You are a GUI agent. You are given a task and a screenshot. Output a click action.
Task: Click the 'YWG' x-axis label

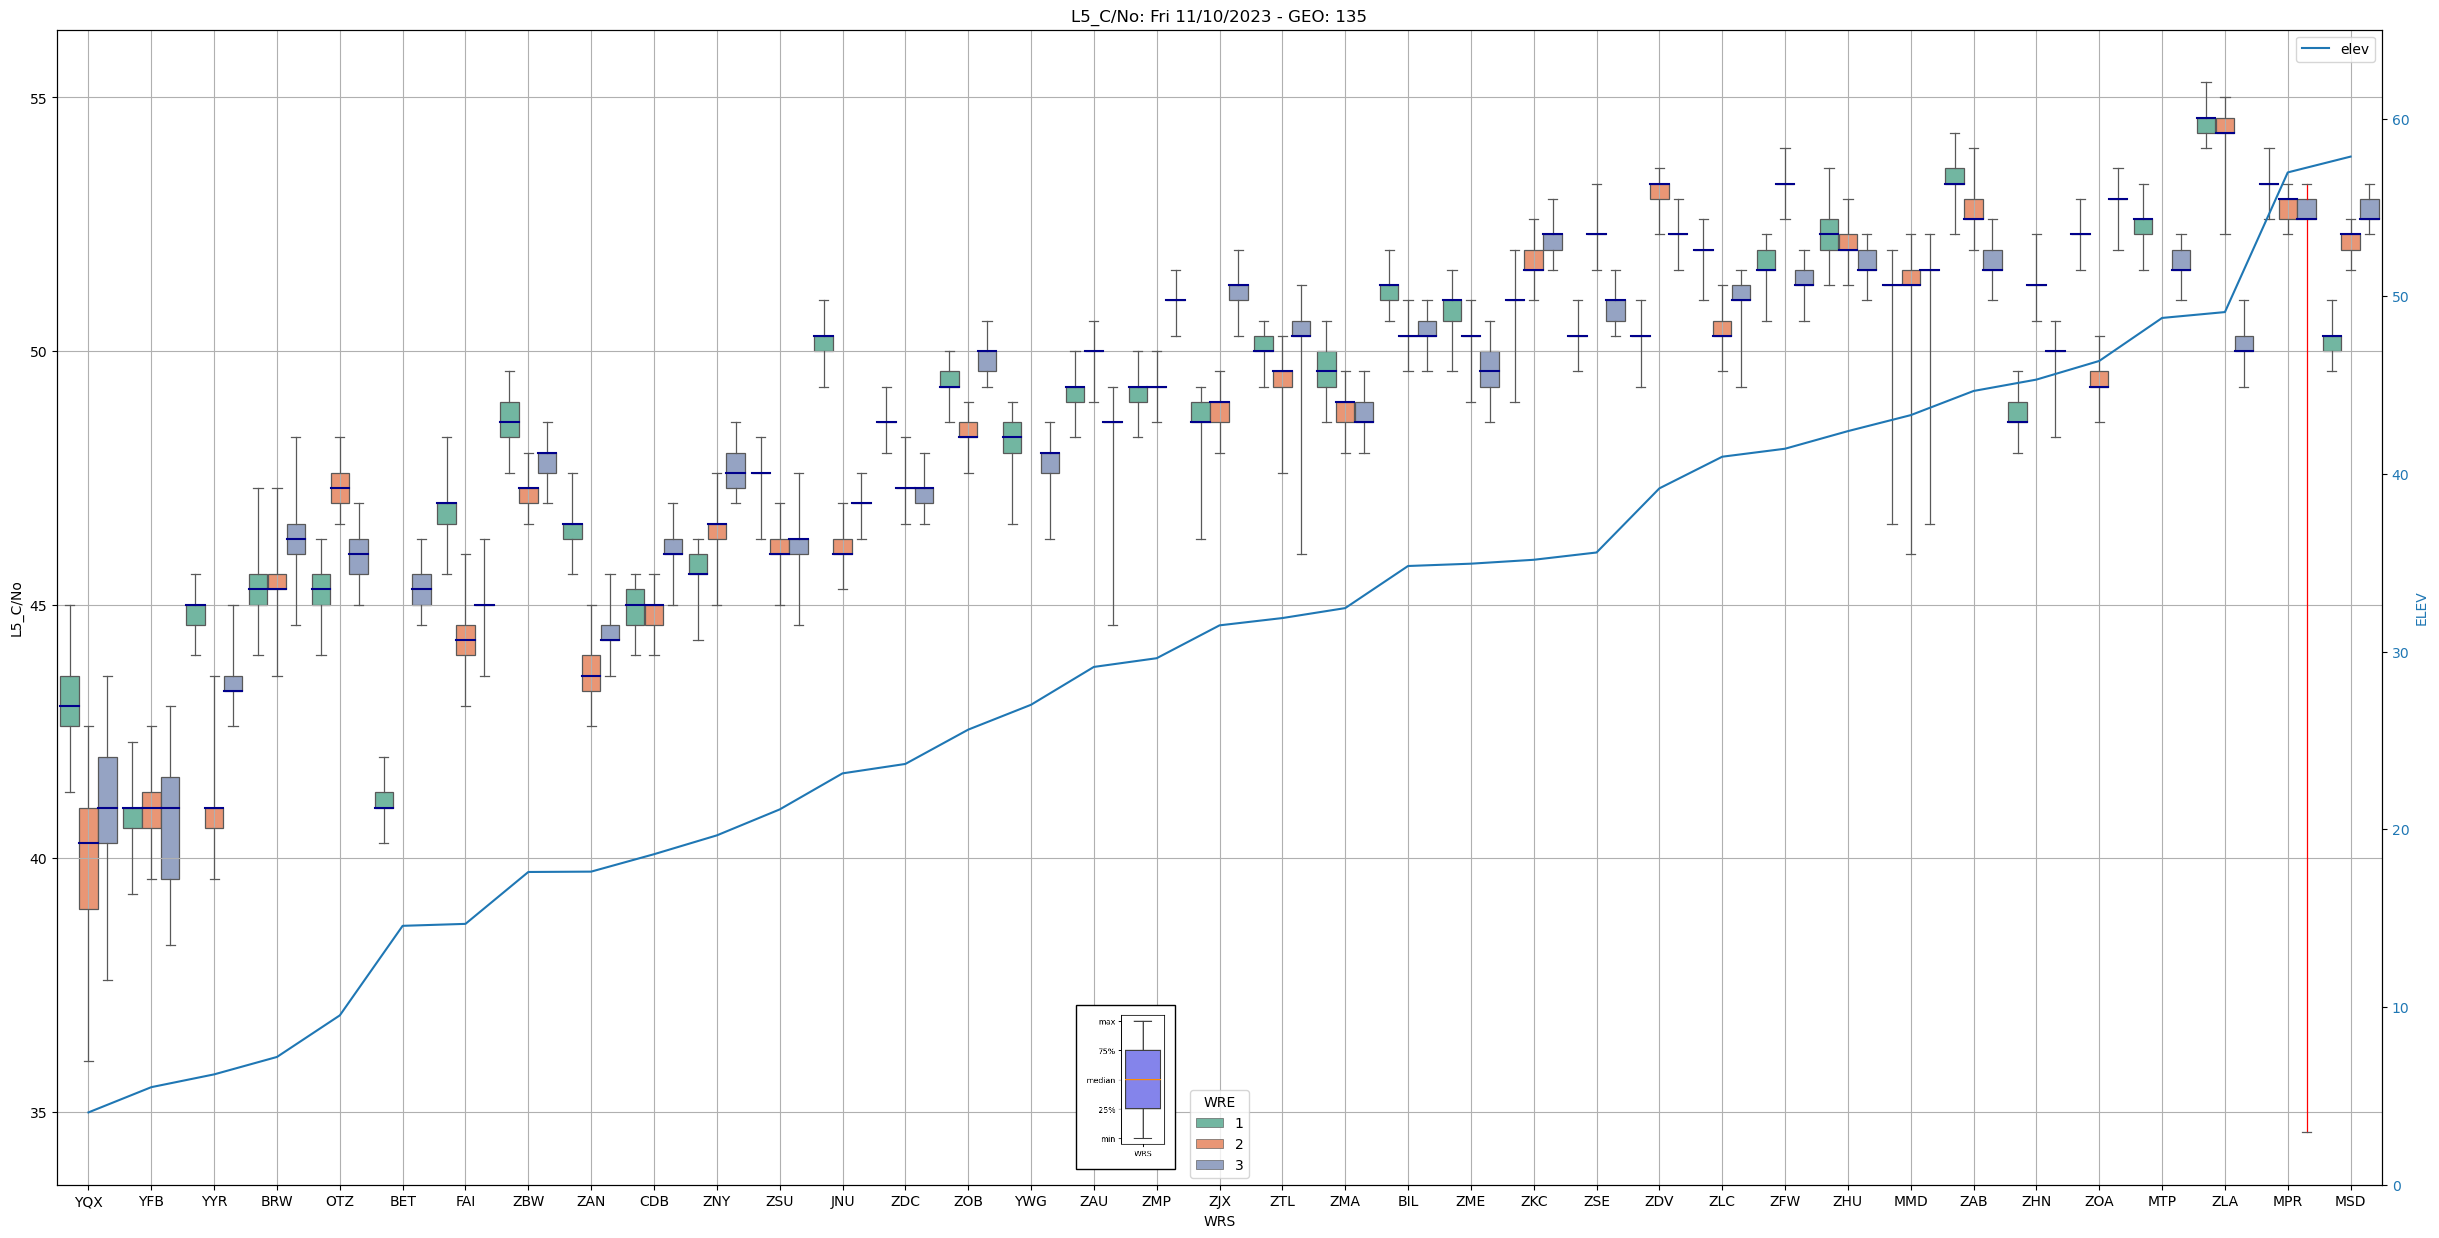click(1031, 1201)
